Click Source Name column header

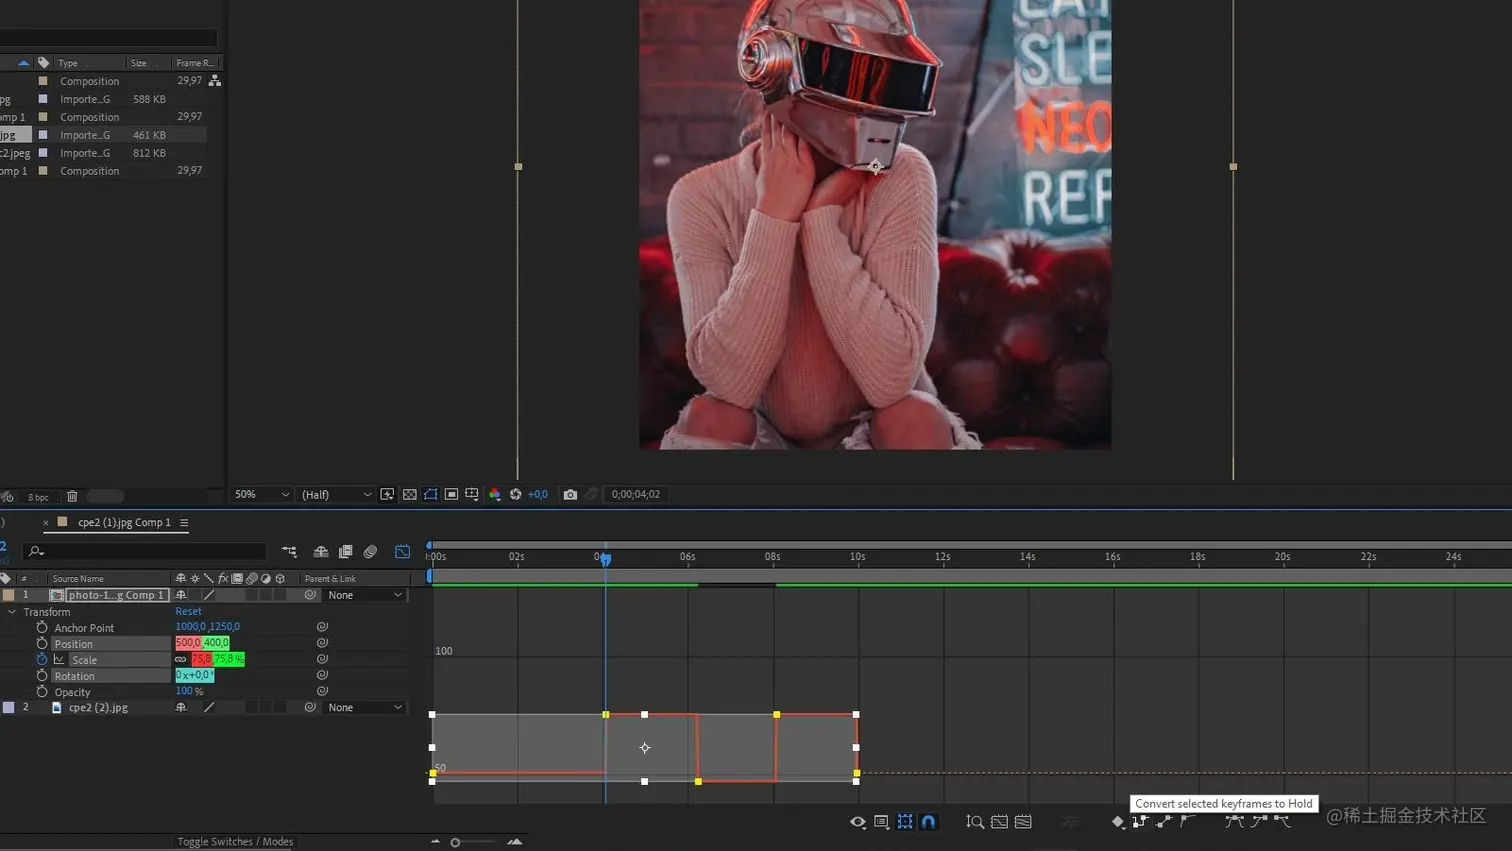click(x=78, y=578)
